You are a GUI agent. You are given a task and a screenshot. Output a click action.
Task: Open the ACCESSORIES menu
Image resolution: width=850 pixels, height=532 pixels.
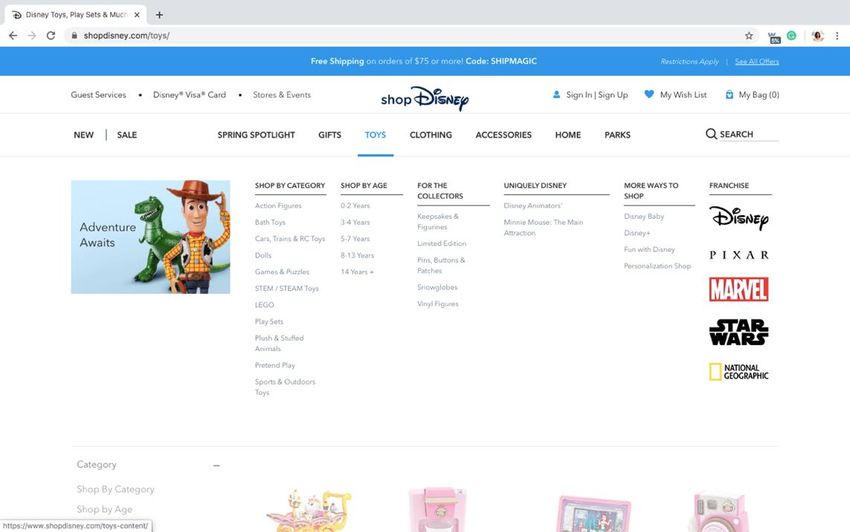(504, 135)
